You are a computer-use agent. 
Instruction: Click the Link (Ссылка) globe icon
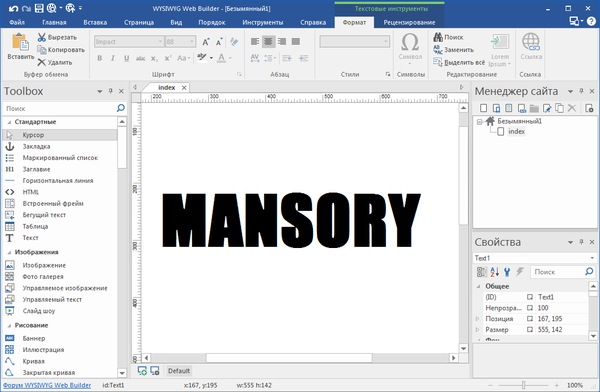point(531,42)
